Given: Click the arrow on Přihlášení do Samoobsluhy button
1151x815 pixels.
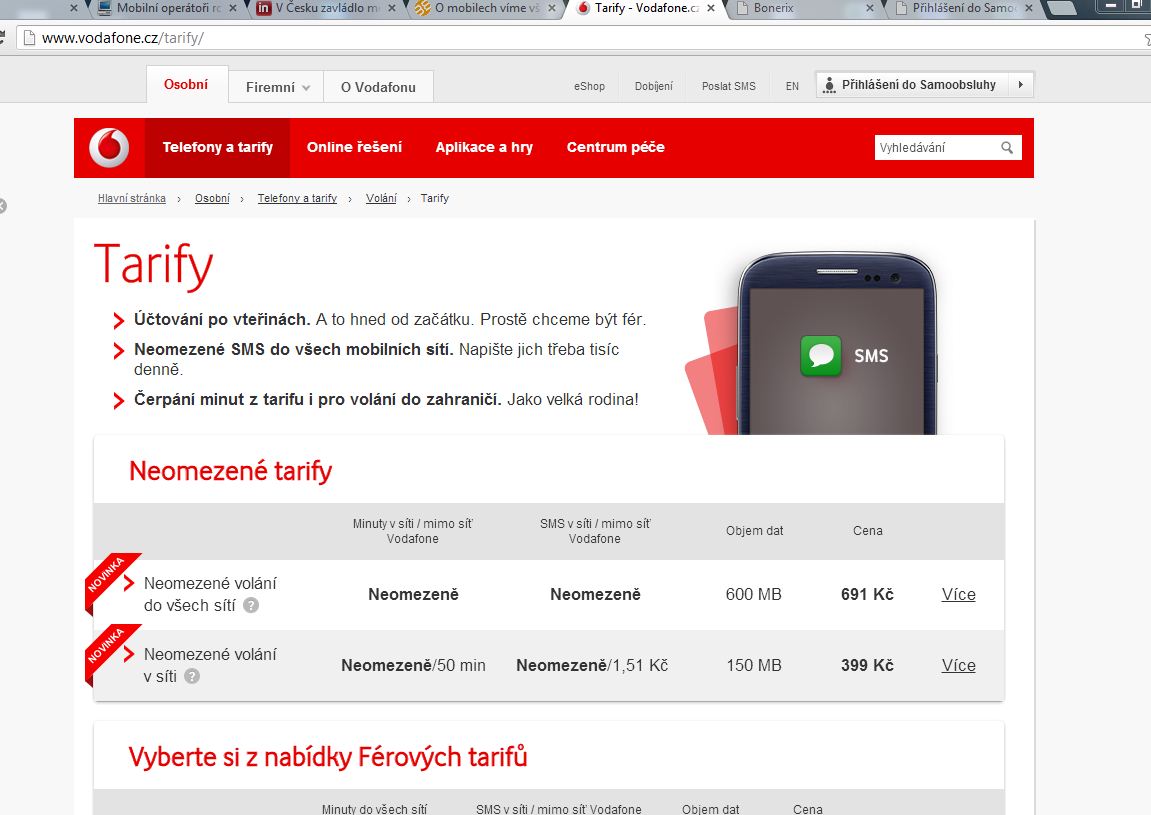Looking at the screenshot, I should [1020, 84].
